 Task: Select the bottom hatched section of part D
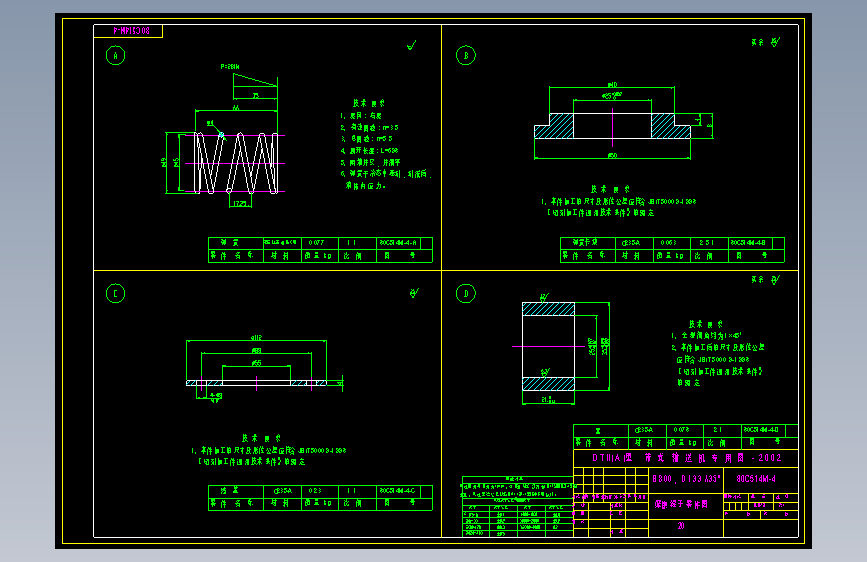pyautogui.click(x=549, y=384)
